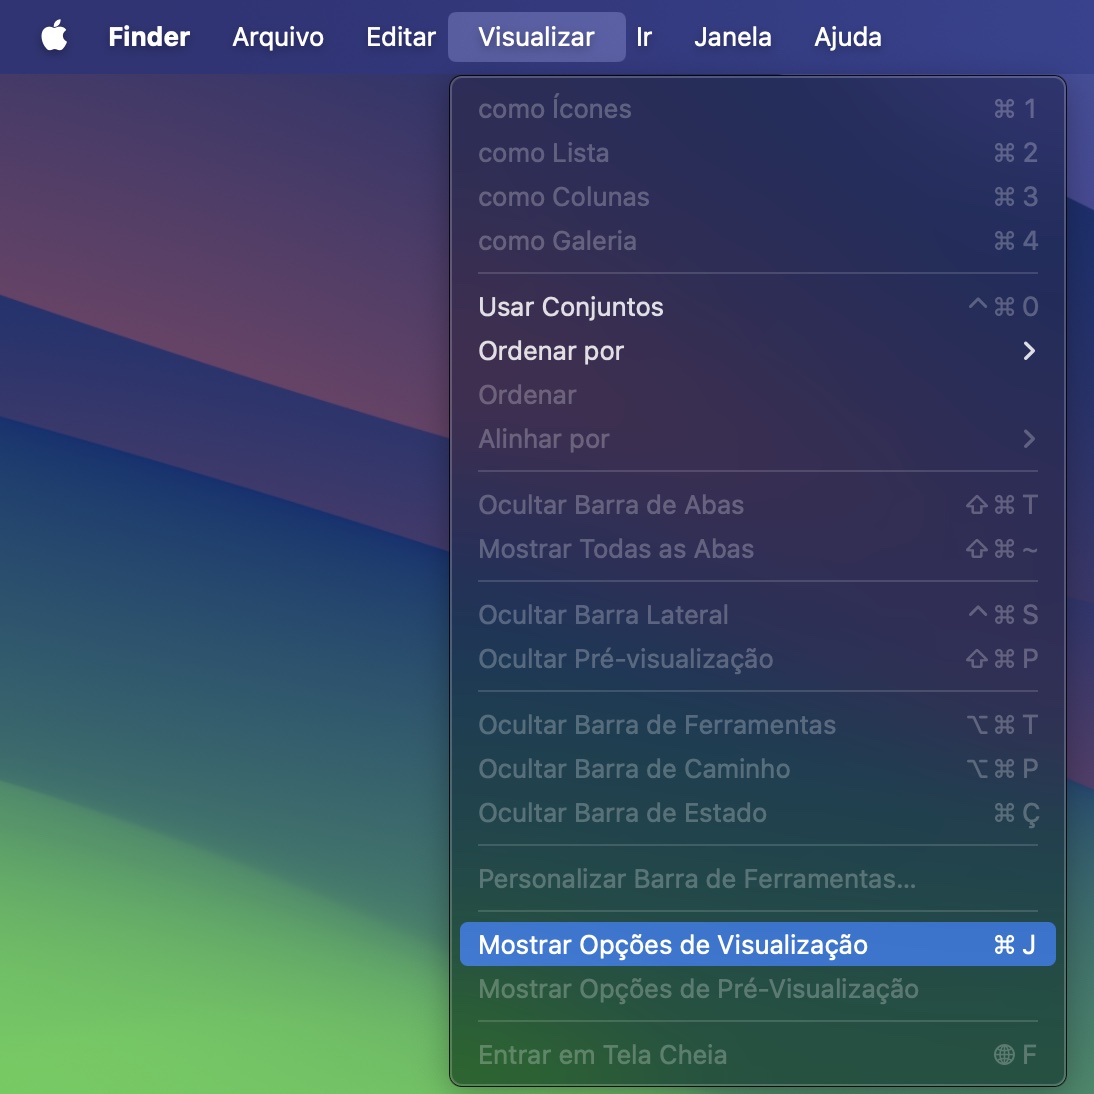Click the Visualizar menu title
1094x1094 pixels.
[536, 37]
